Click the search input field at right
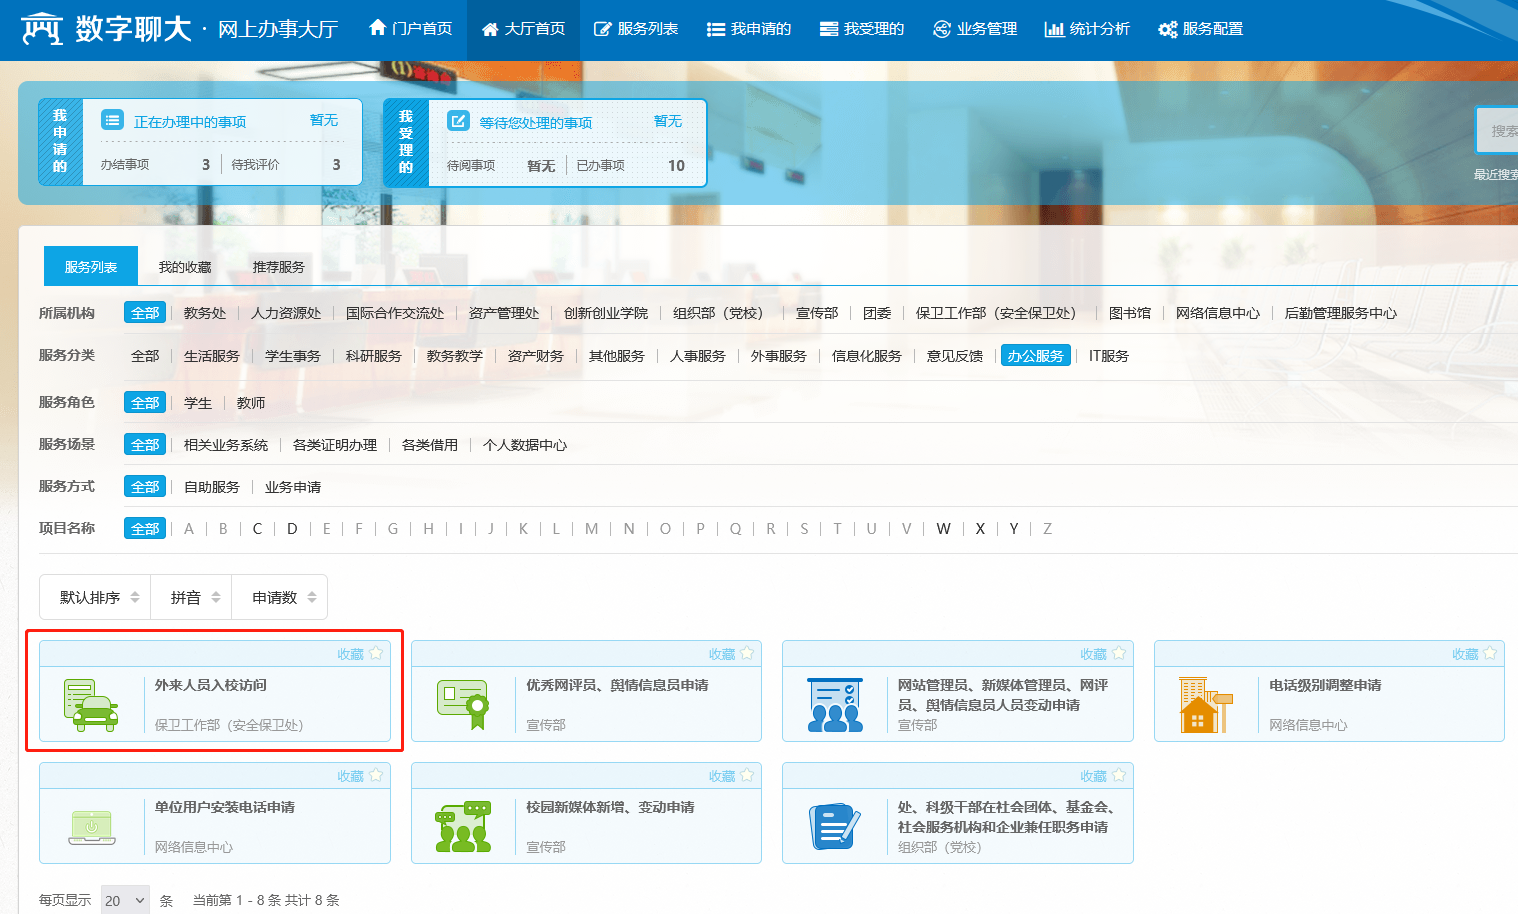The height and width of the screenshot is (914, 1518). tap(1498, 131)
